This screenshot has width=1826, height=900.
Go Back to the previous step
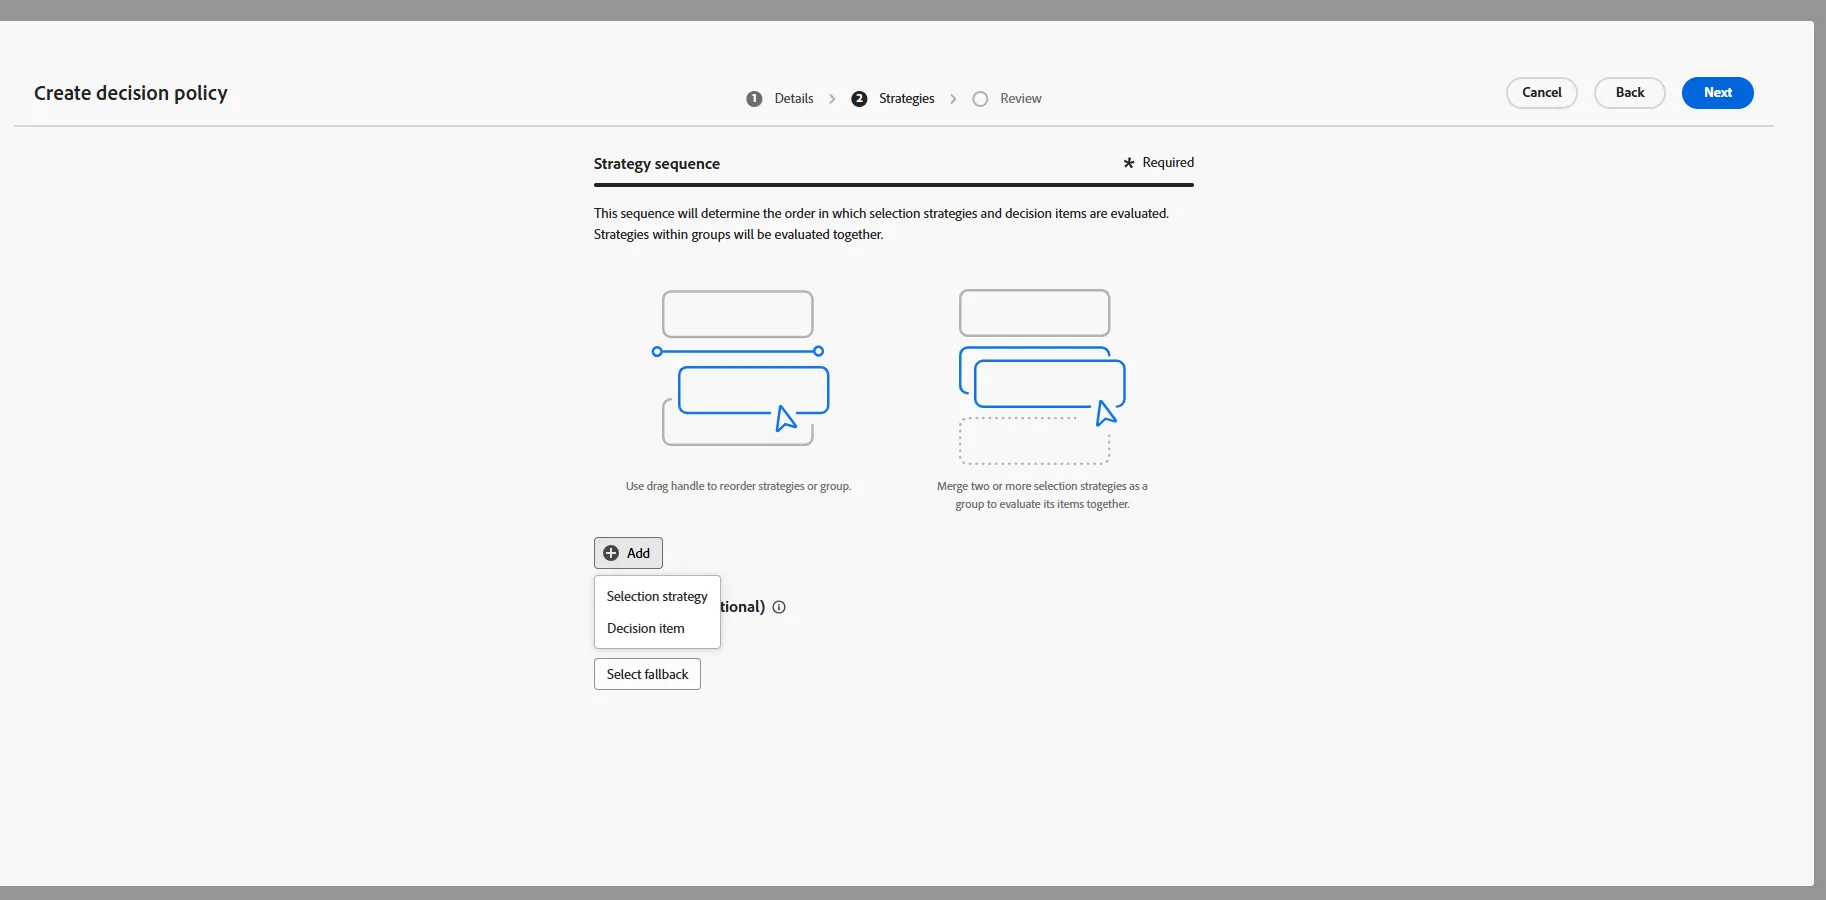[1629, 93]
